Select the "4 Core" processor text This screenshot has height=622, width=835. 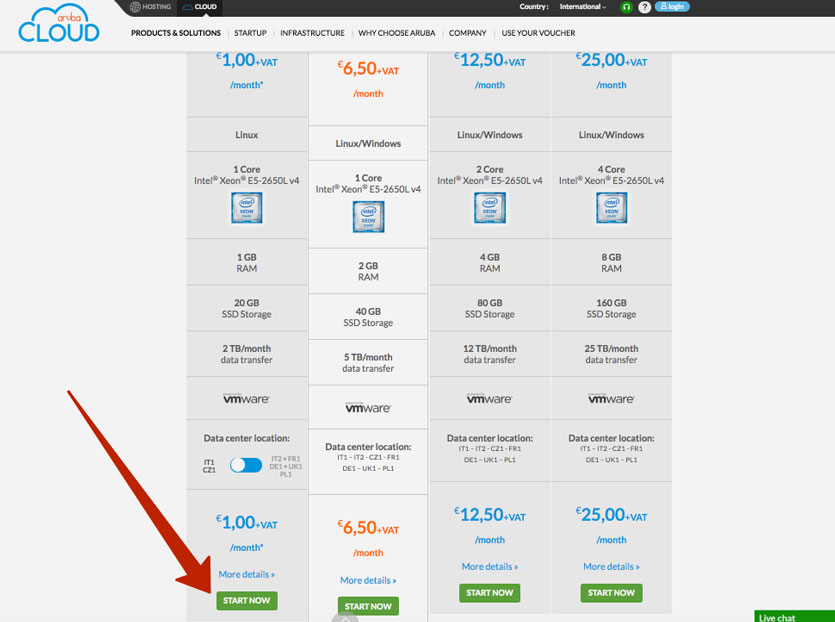611,169
